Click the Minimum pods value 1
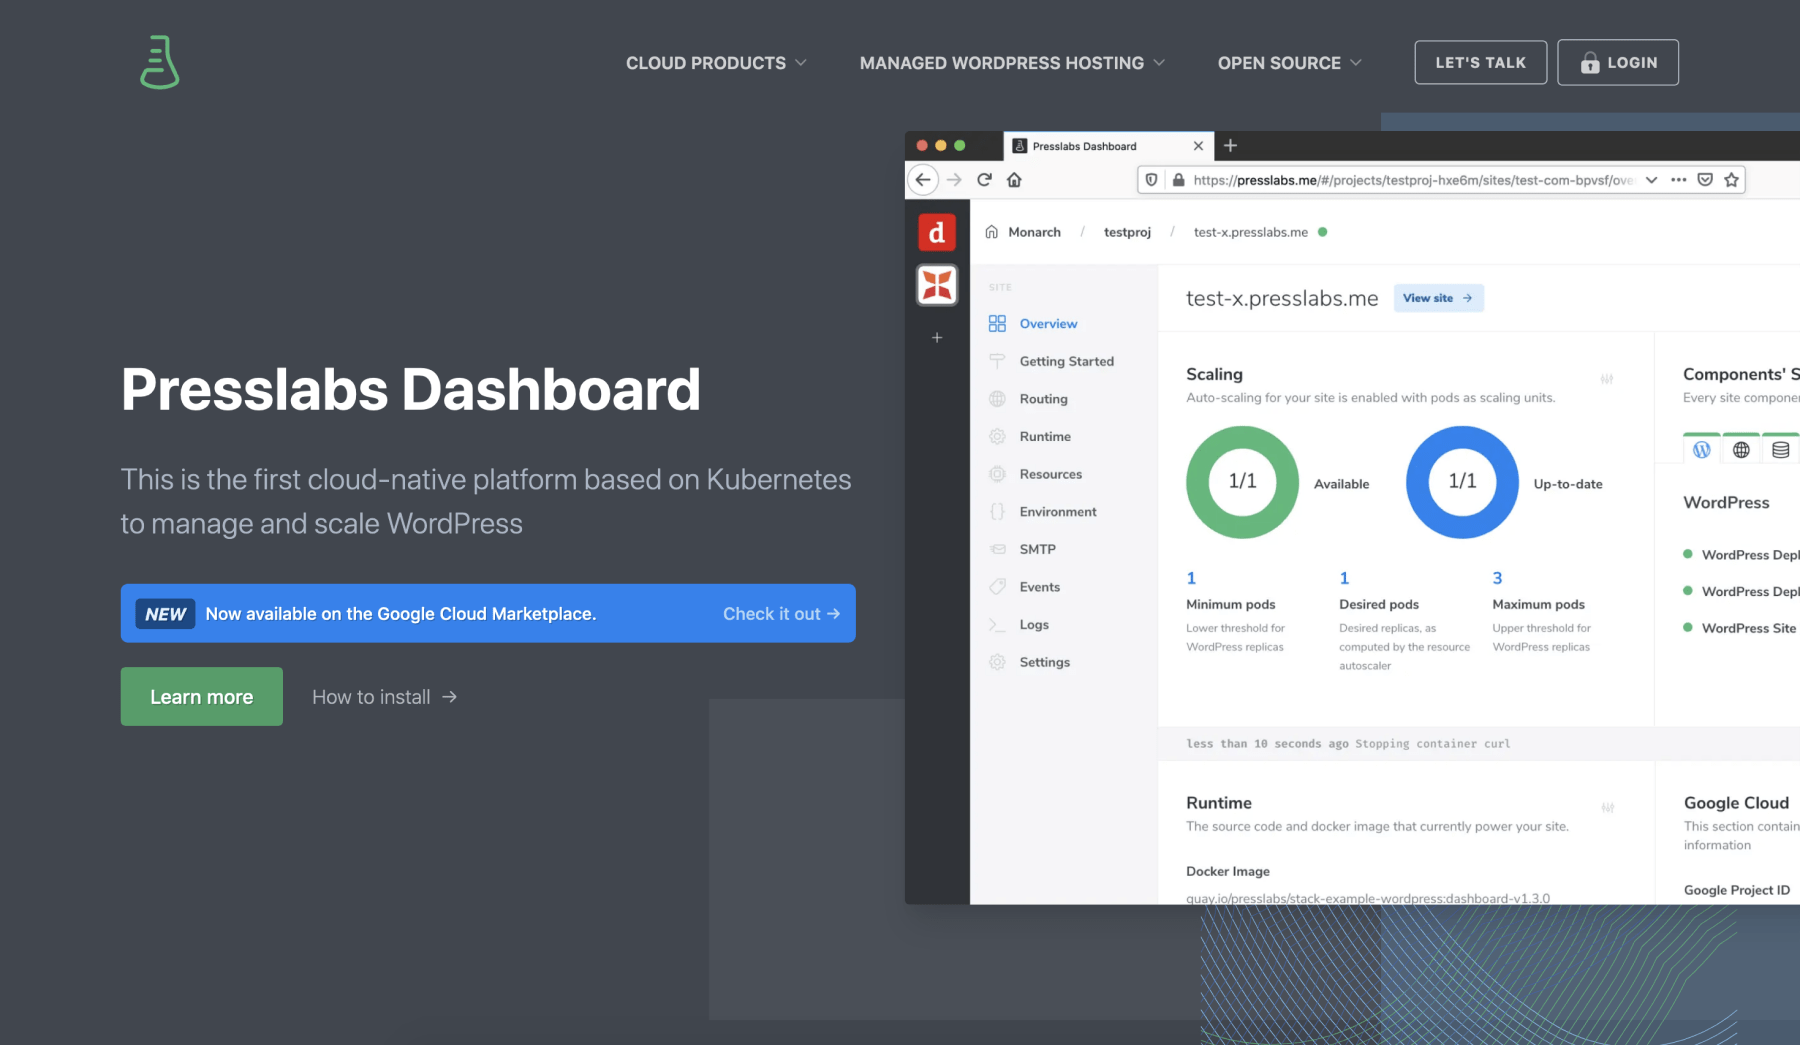The height and width of the screenshot is (1045, 1800). pos(1191,578)
